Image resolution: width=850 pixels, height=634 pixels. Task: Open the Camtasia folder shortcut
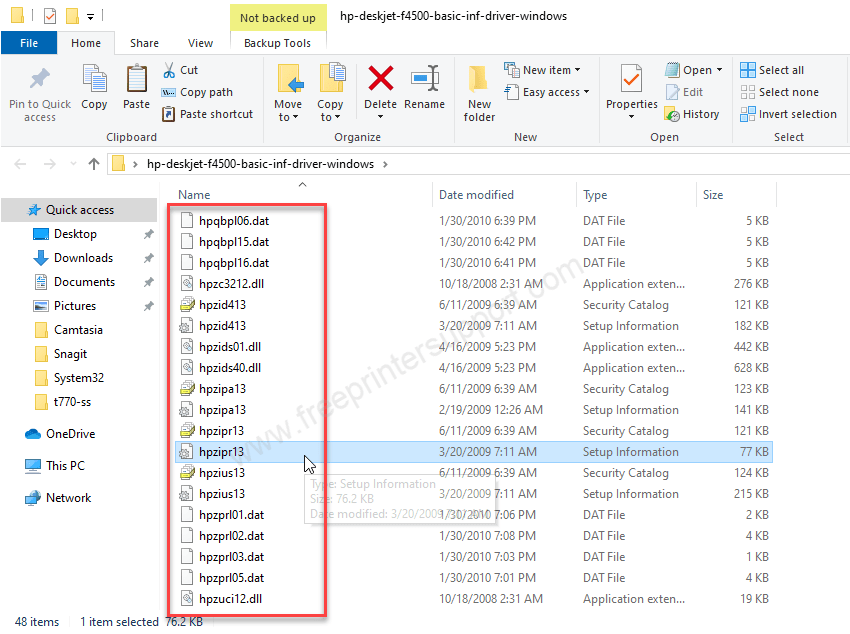click(x=78, y=330)
